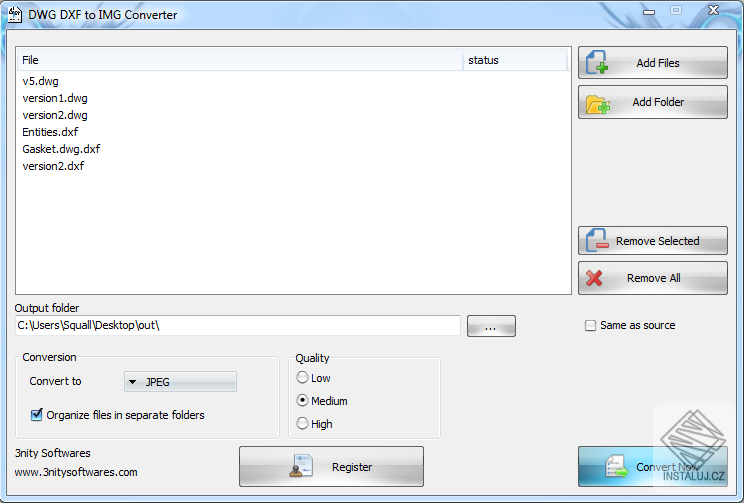This screenshot has height=503, width=744.
Task: Click the Add Files document icon
Action: click(x=596, y=63)
